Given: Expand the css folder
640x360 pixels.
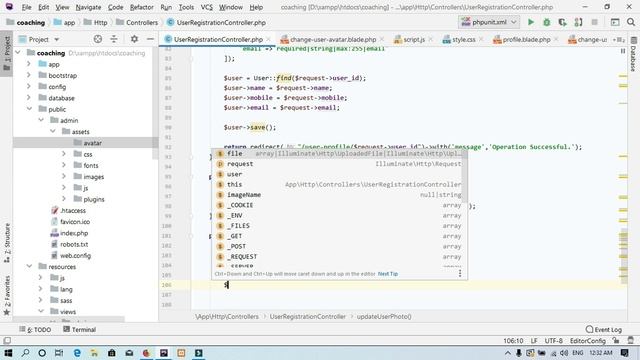Looking at the screenshot, I should point(64,154).
